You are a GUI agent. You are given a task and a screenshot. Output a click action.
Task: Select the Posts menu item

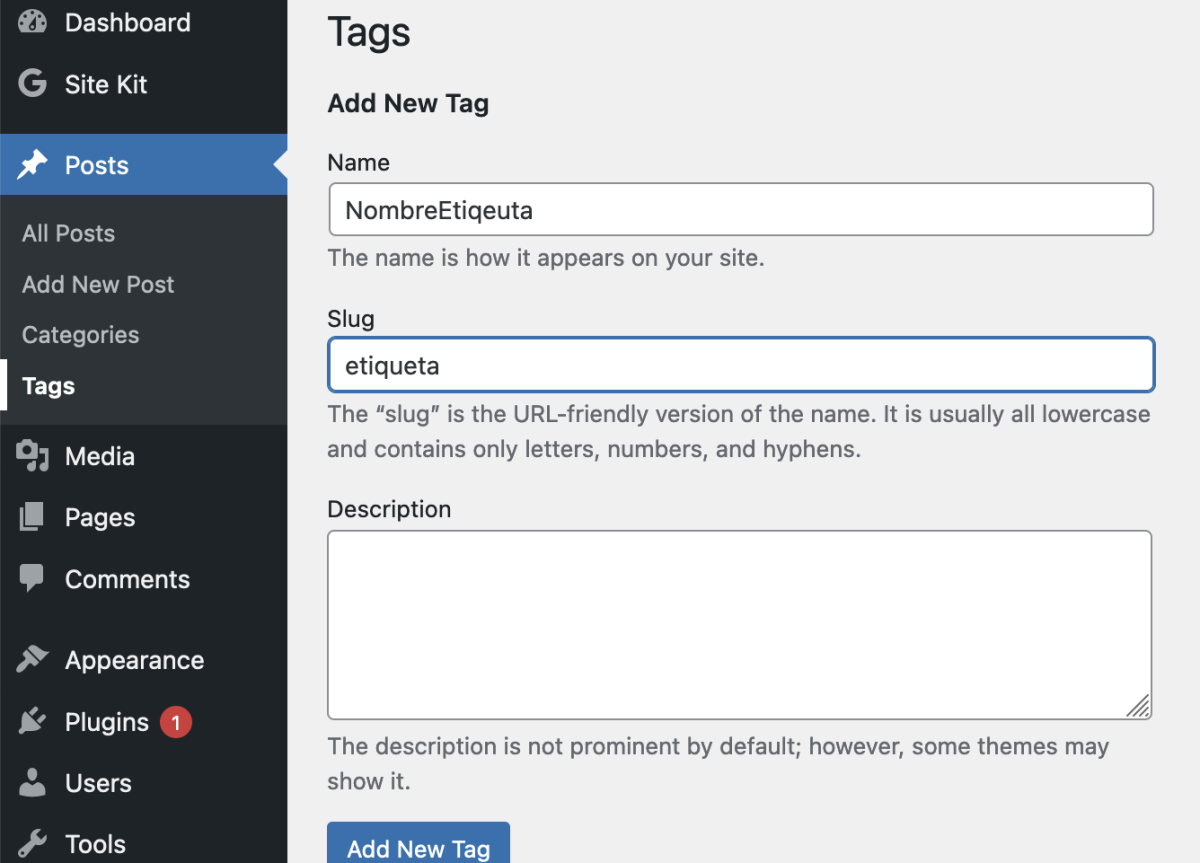pos(143,165)
